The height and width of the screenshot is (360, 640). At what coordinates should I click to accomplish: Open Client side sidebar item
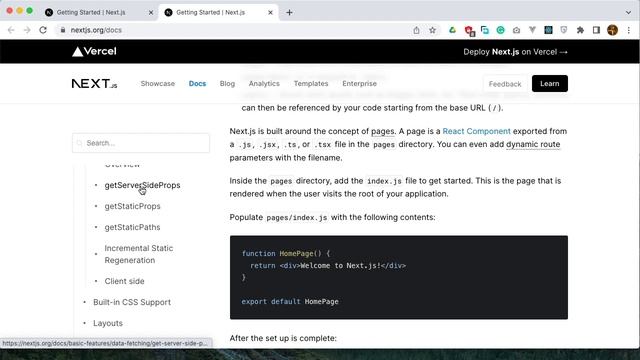click(124, 281)
